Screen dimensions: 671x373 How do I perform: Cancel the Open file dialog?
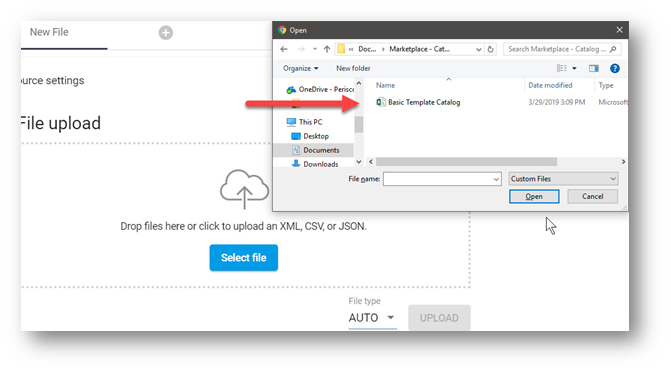click(592, 196)
